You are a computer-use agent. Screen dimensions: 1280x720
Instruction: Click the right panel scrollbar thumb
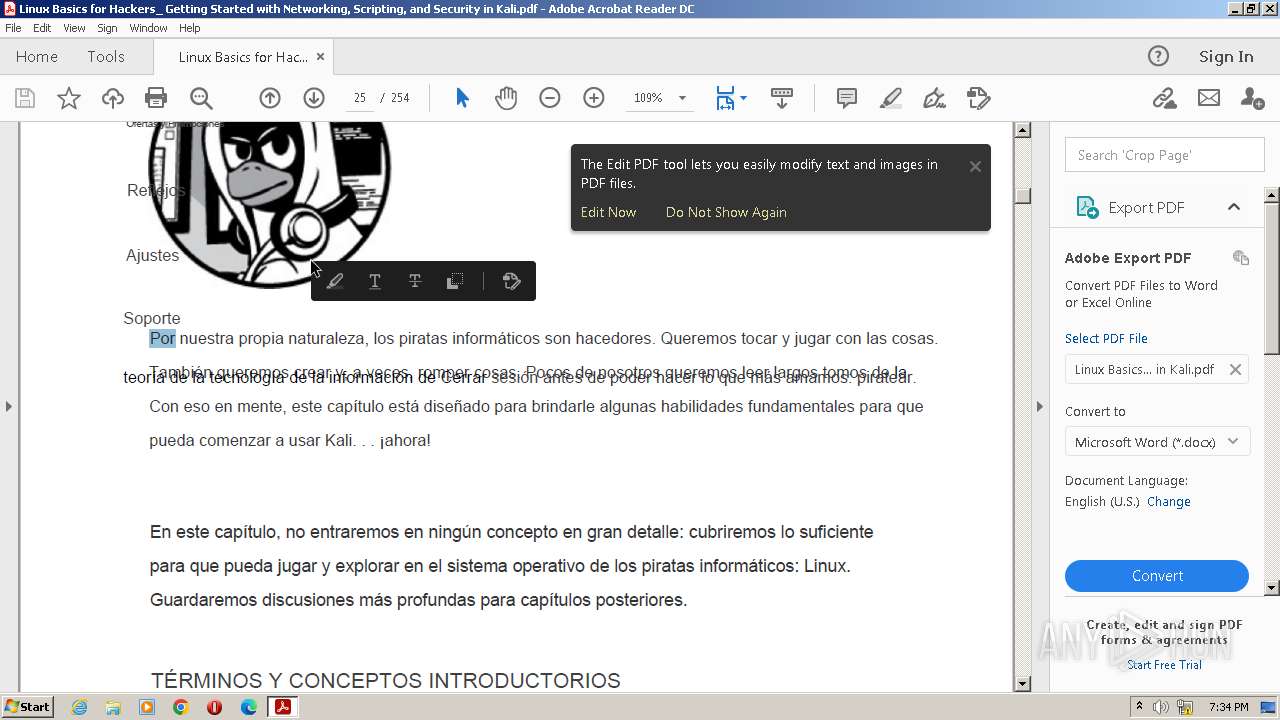1272,276
